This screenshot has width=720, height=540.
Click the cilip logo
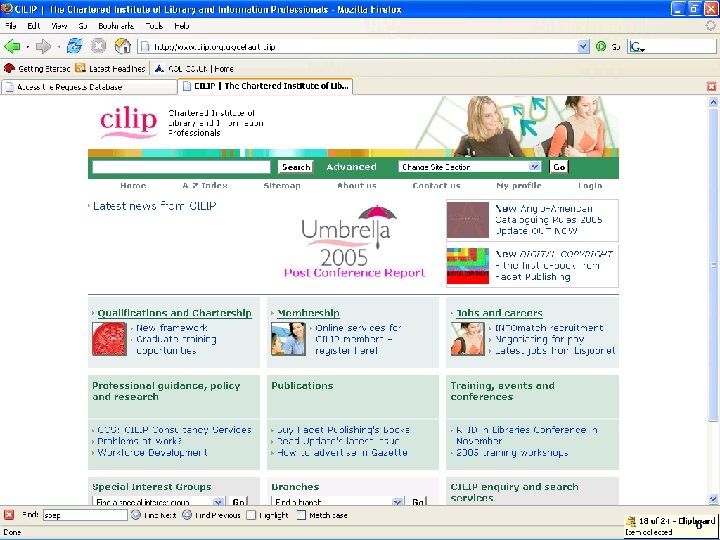(129, 122)
